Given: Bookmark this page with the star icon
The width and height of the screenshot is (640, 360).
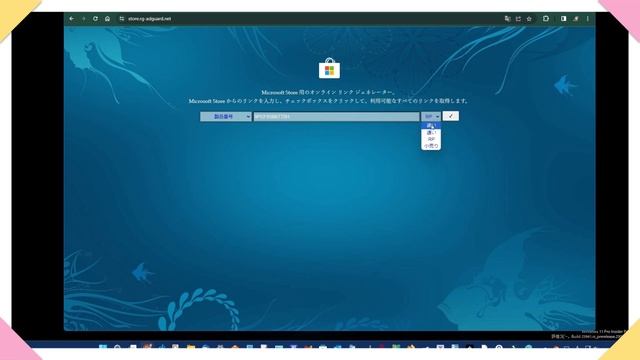Looking at the screenshot, I should point(529,19).
